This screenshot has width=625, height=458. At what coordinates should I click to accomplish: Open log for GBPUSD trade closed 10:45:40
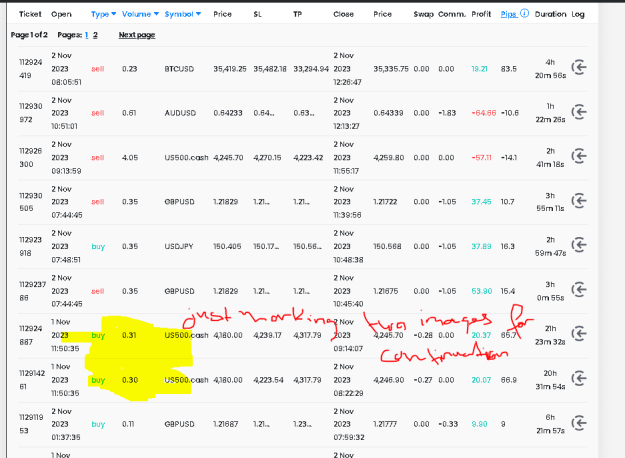point(579,289)
